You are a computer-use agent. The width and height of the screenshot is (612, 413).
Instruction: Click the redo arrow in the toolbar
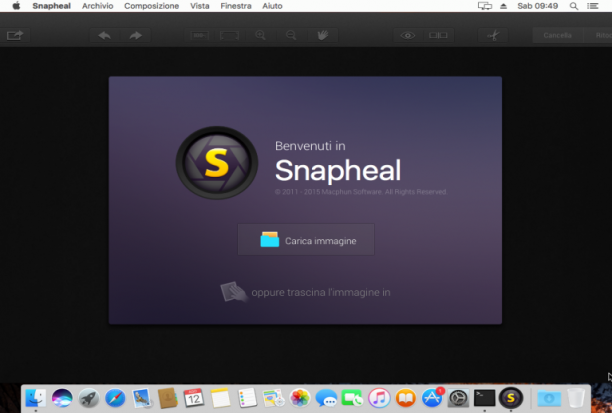(x=135, y=36)
